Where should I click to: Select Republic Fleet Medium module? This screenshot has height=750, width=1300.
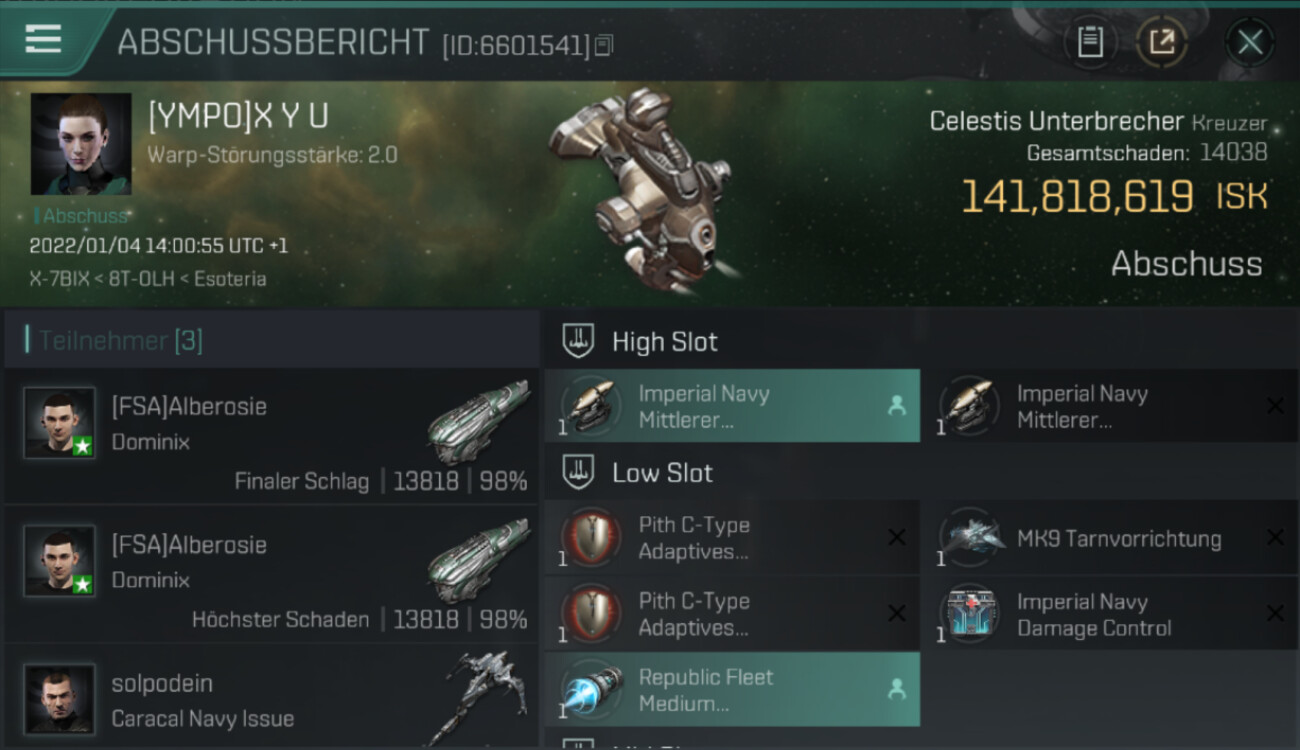click(732, 689)
